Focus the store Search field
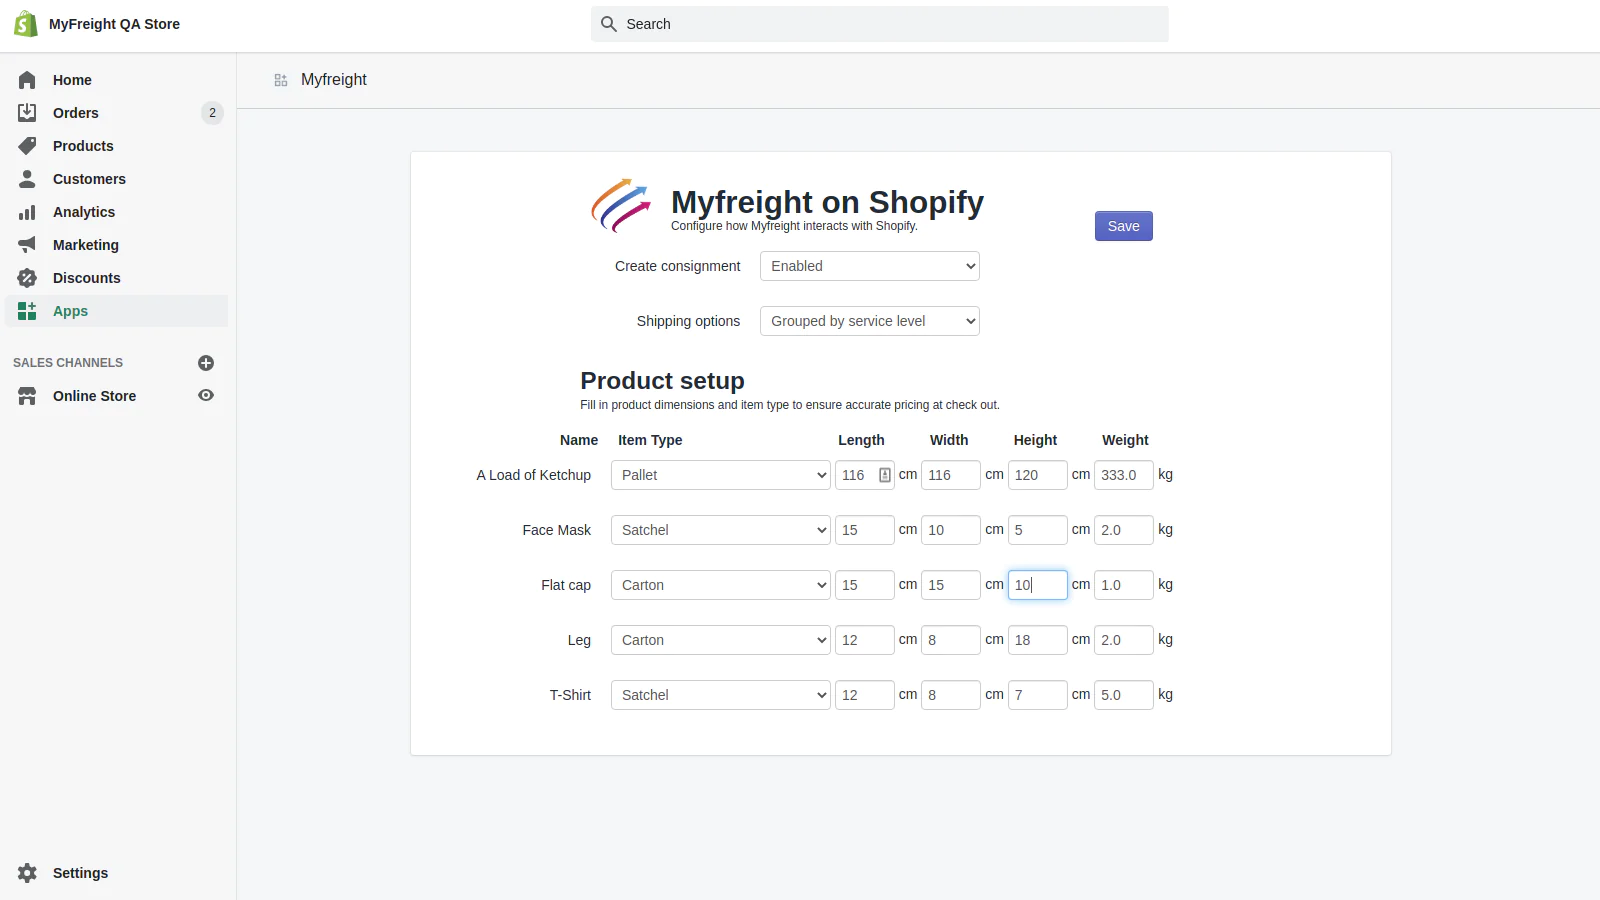This screenshot has height=900, width=1600. 880,24
